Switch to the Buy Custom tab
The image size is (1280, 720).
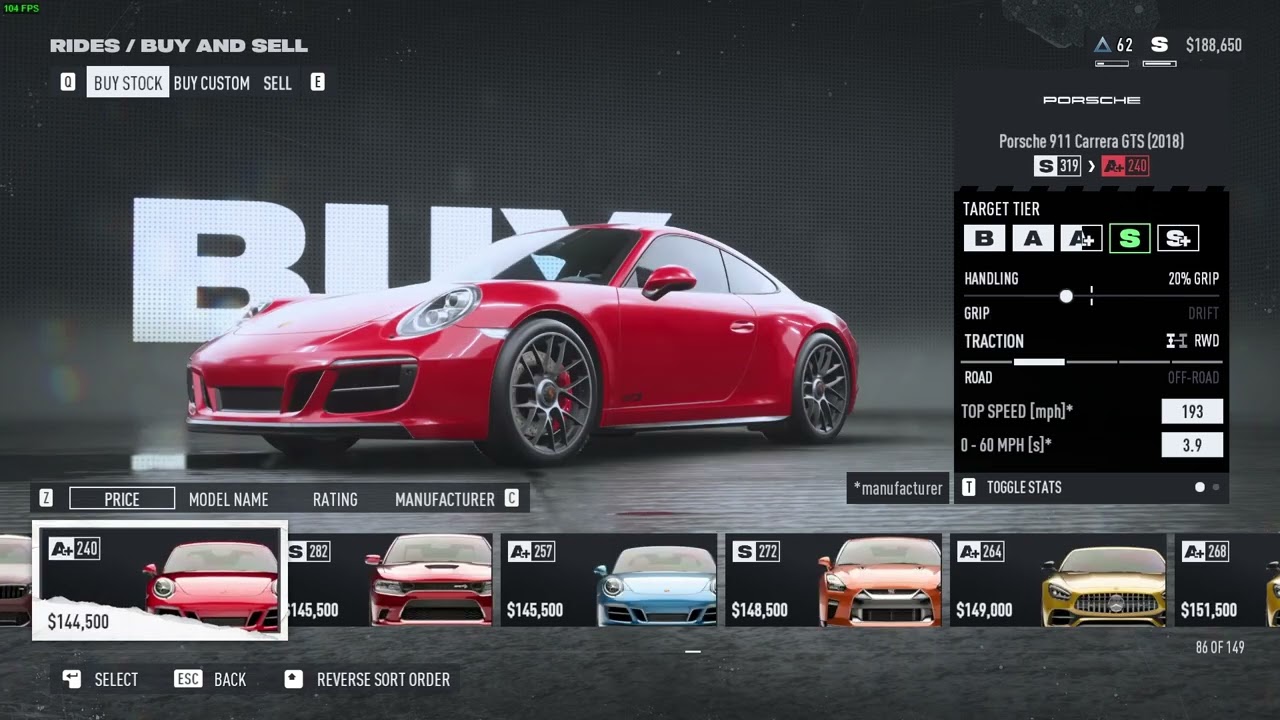[211, 83]
